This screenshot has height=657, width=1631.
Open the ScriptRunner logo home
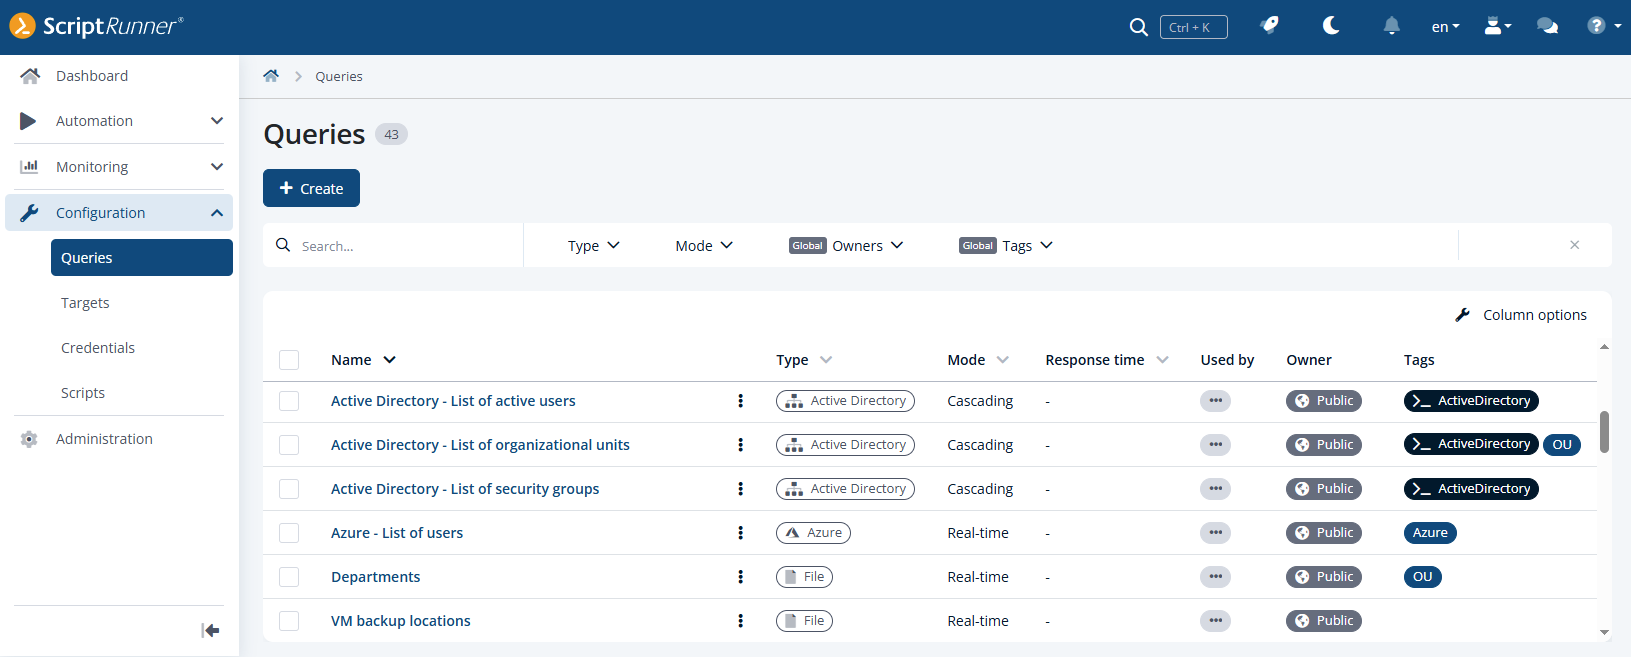[97, 26]
